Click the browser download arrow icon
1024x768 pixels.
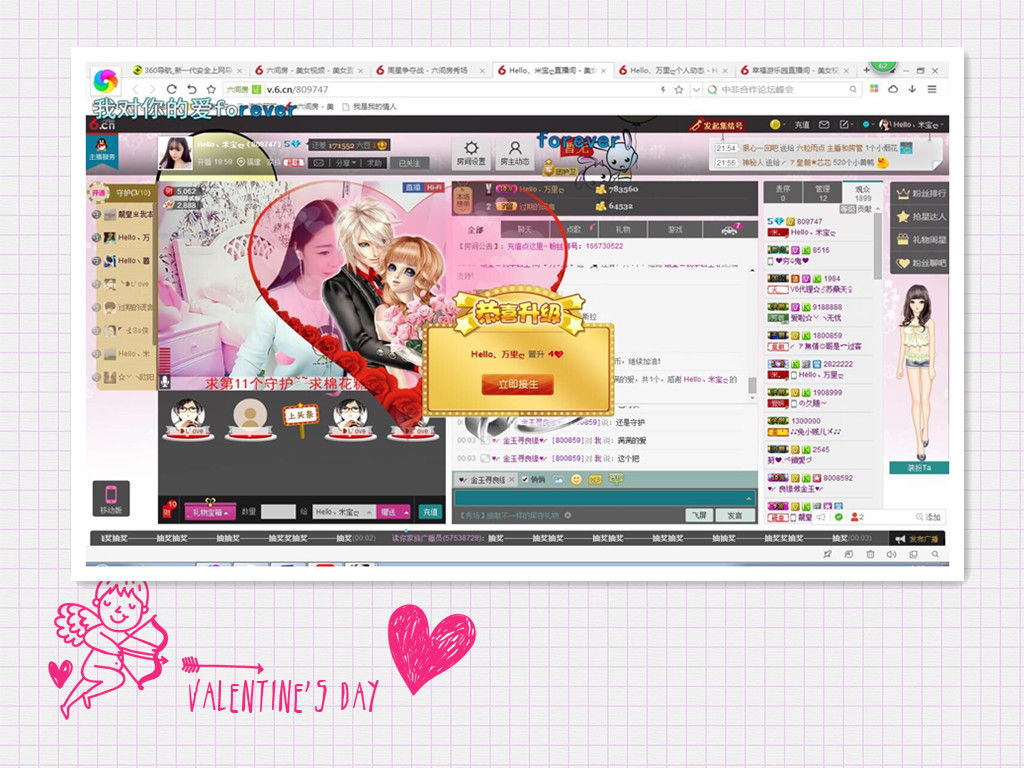pos(912,89)
